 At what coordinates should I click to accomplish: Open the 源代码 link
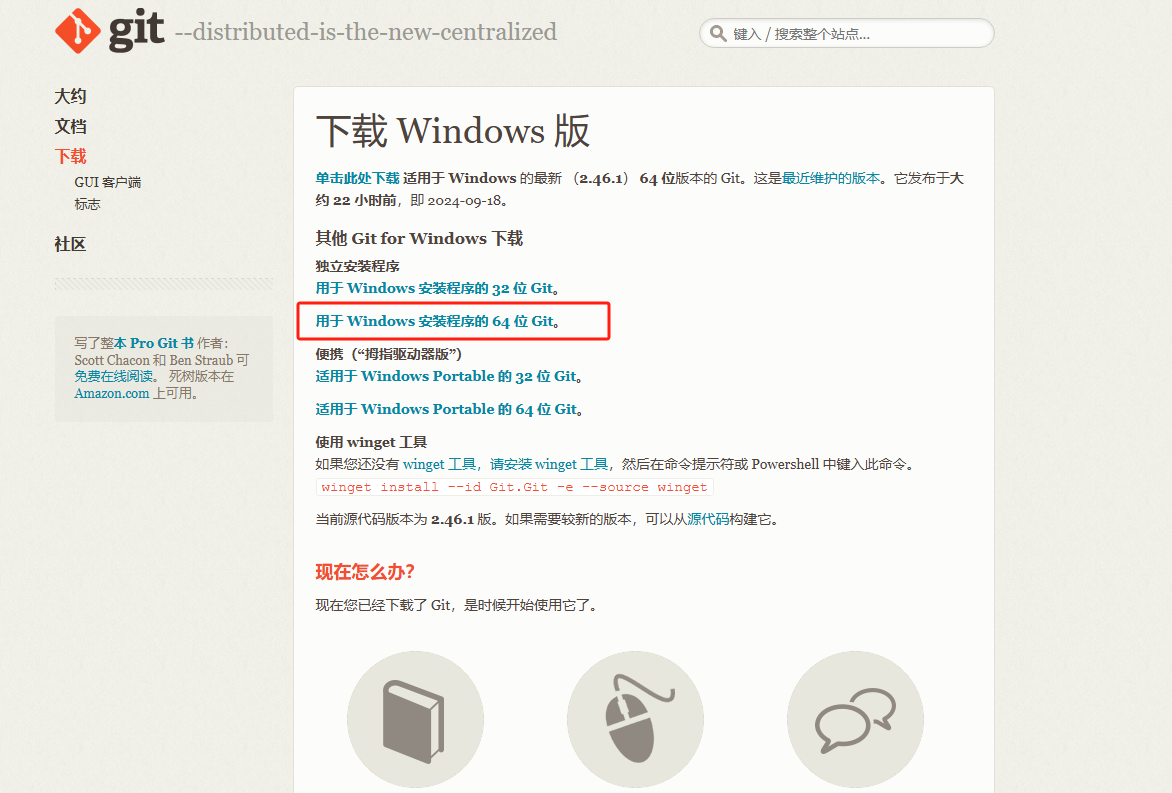[x=708, y=519]
